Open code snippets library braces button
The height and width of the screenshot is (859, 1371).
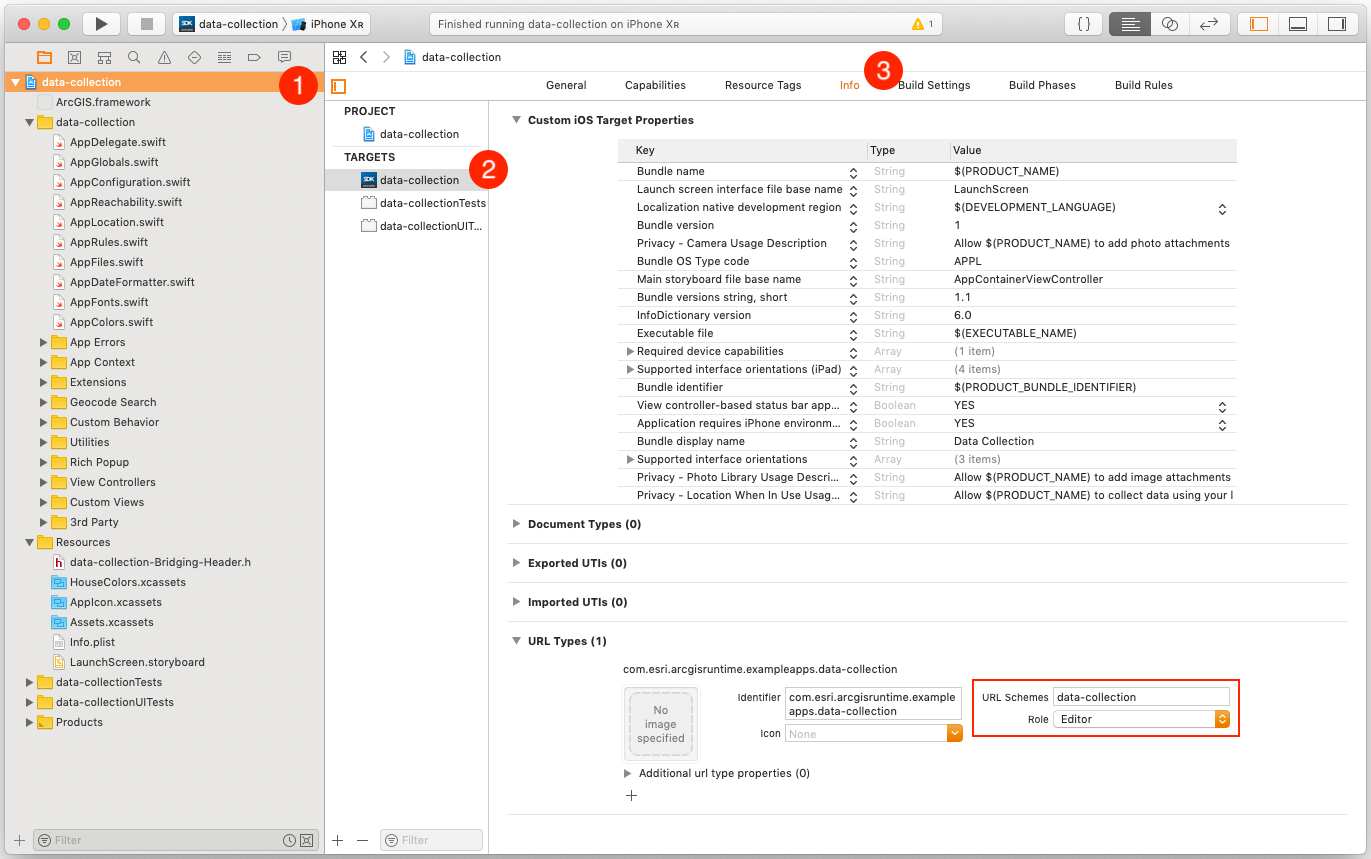[1084, 24]
